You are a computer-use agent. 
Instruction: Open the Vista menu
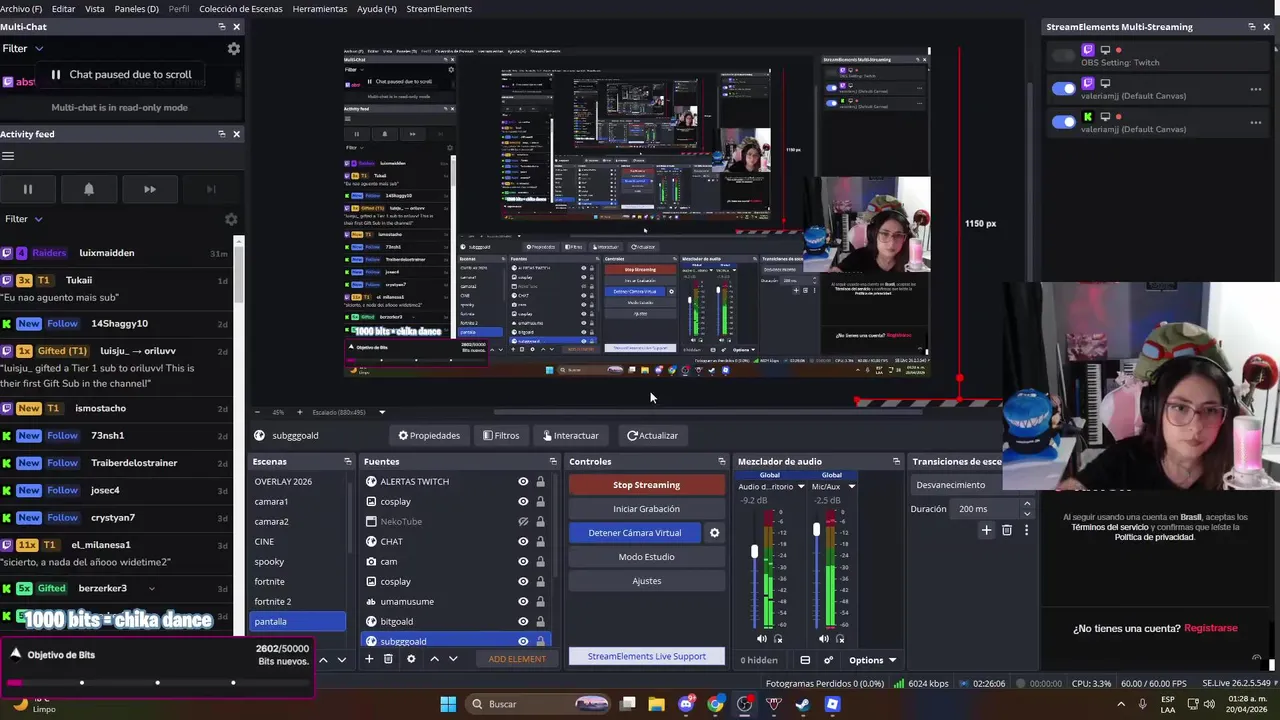tap(95, 9)
